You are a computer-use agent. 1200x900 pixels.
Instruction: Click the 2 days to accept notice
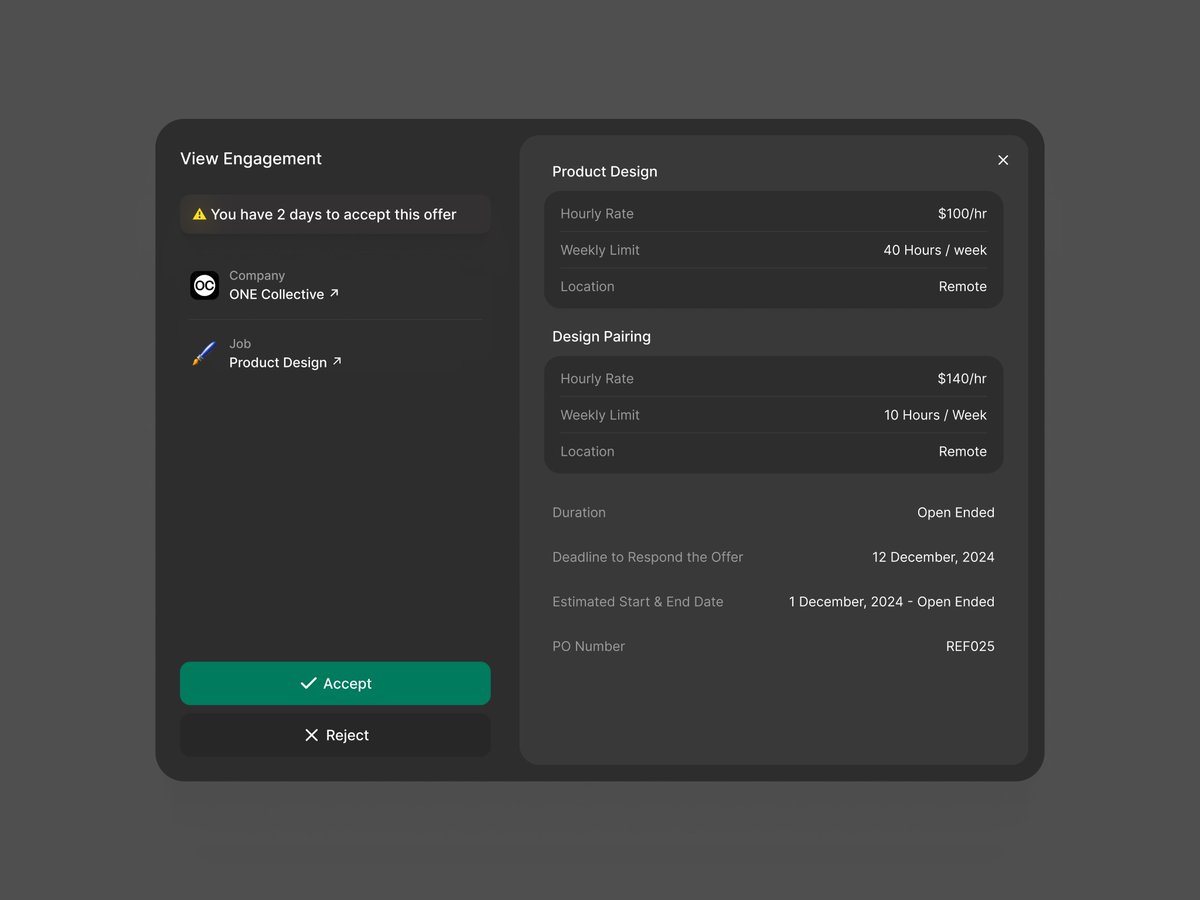[x=335, y=214]
